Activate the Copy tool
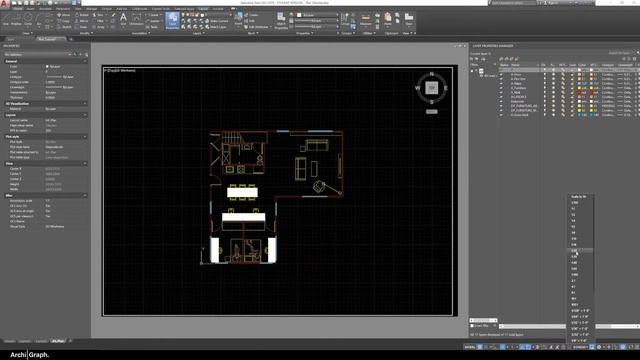The height and width of the screenshot is (360, 640). tap(63, 21)
